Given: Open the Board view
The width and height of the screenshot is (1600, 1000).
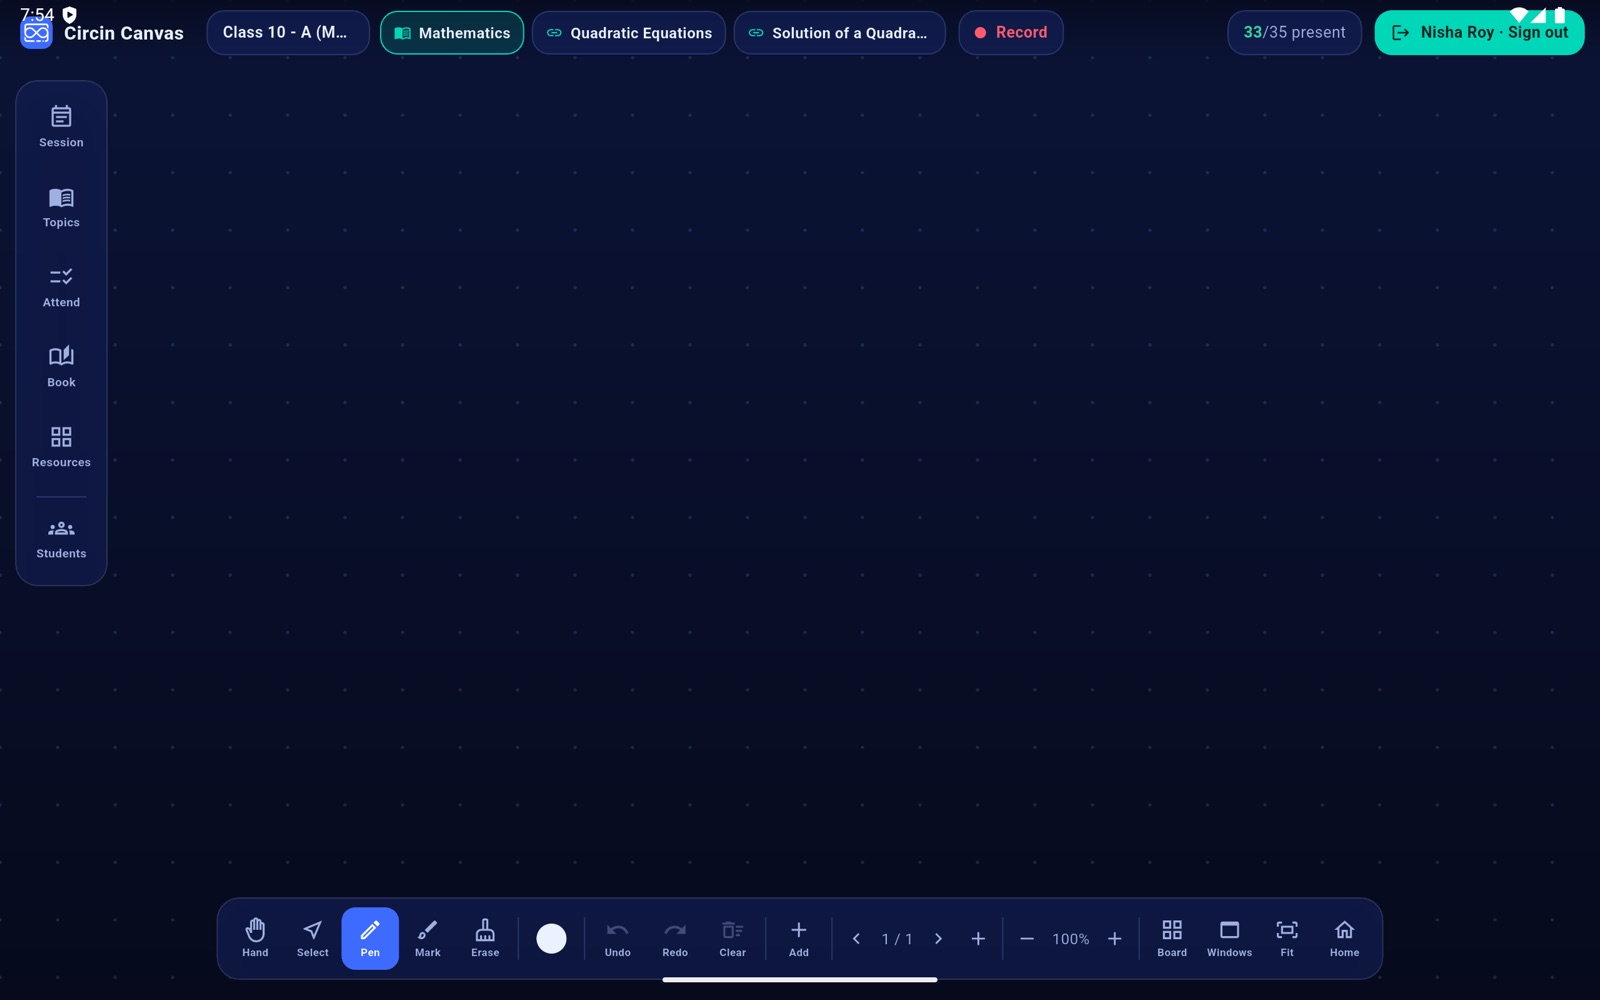Looking at the screenshot, I should pos(1172,938).
